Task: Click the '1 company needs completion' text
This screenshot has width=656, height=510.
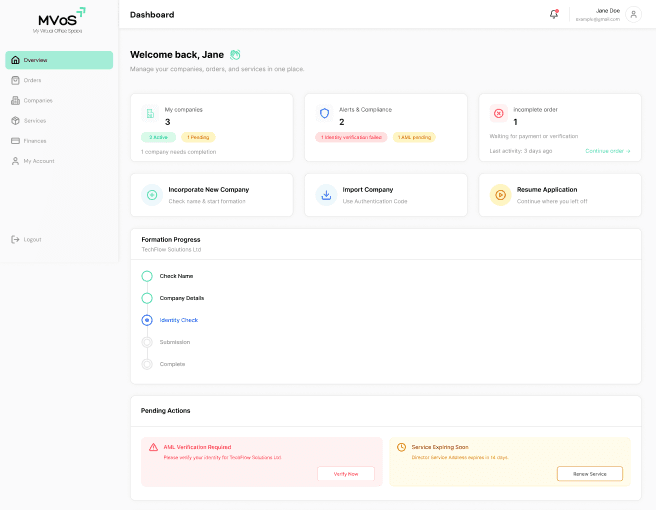Action: coord(179,152)
